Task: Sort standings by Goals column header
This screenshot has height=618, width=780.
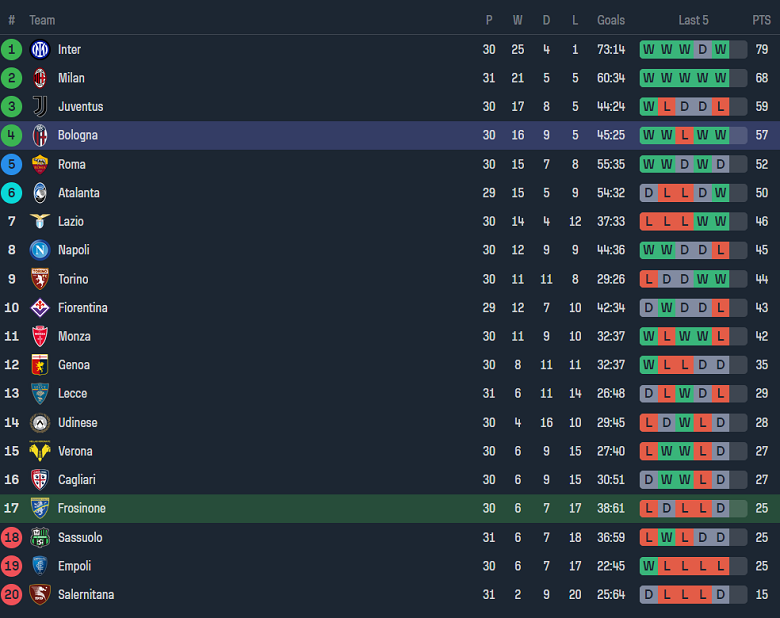Action: click(x=611, y=20)
